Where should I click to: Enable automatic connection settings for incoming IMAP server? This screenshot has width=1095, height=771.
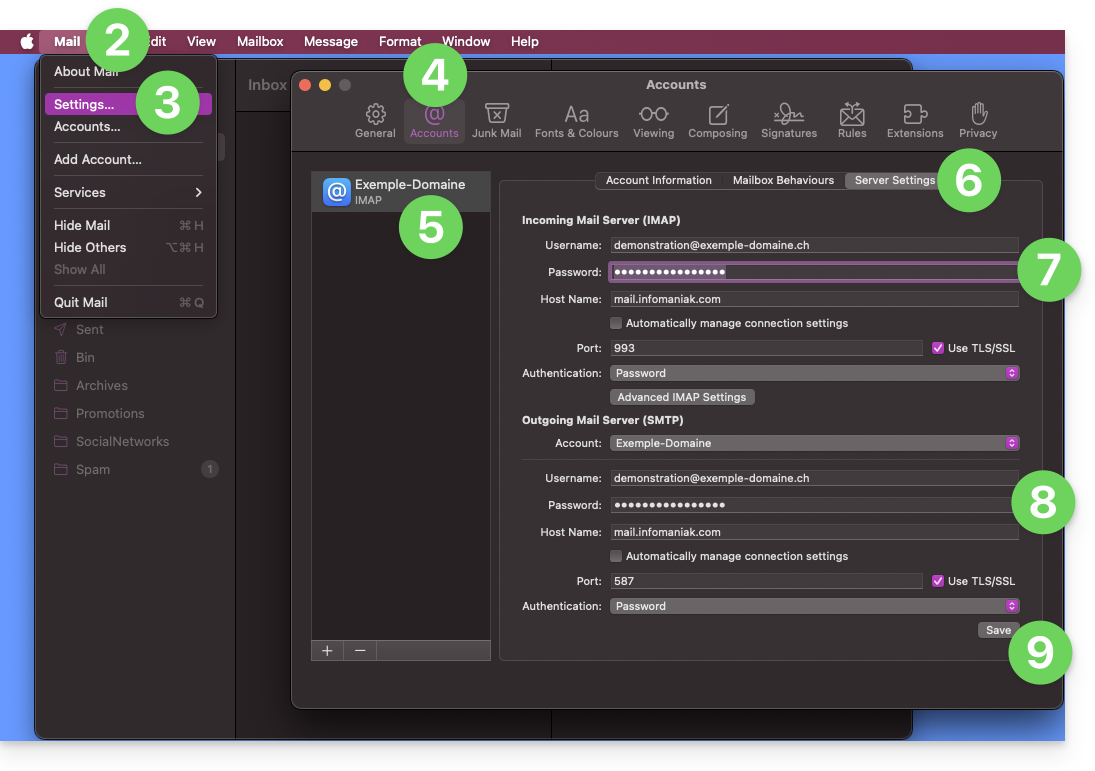(616, 323)
